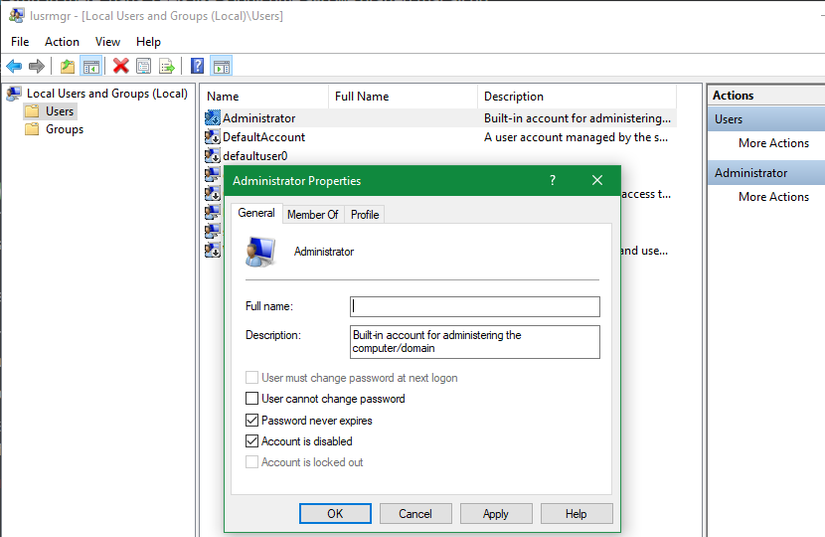
Task: Open the View menu
Action: [107, 42]
